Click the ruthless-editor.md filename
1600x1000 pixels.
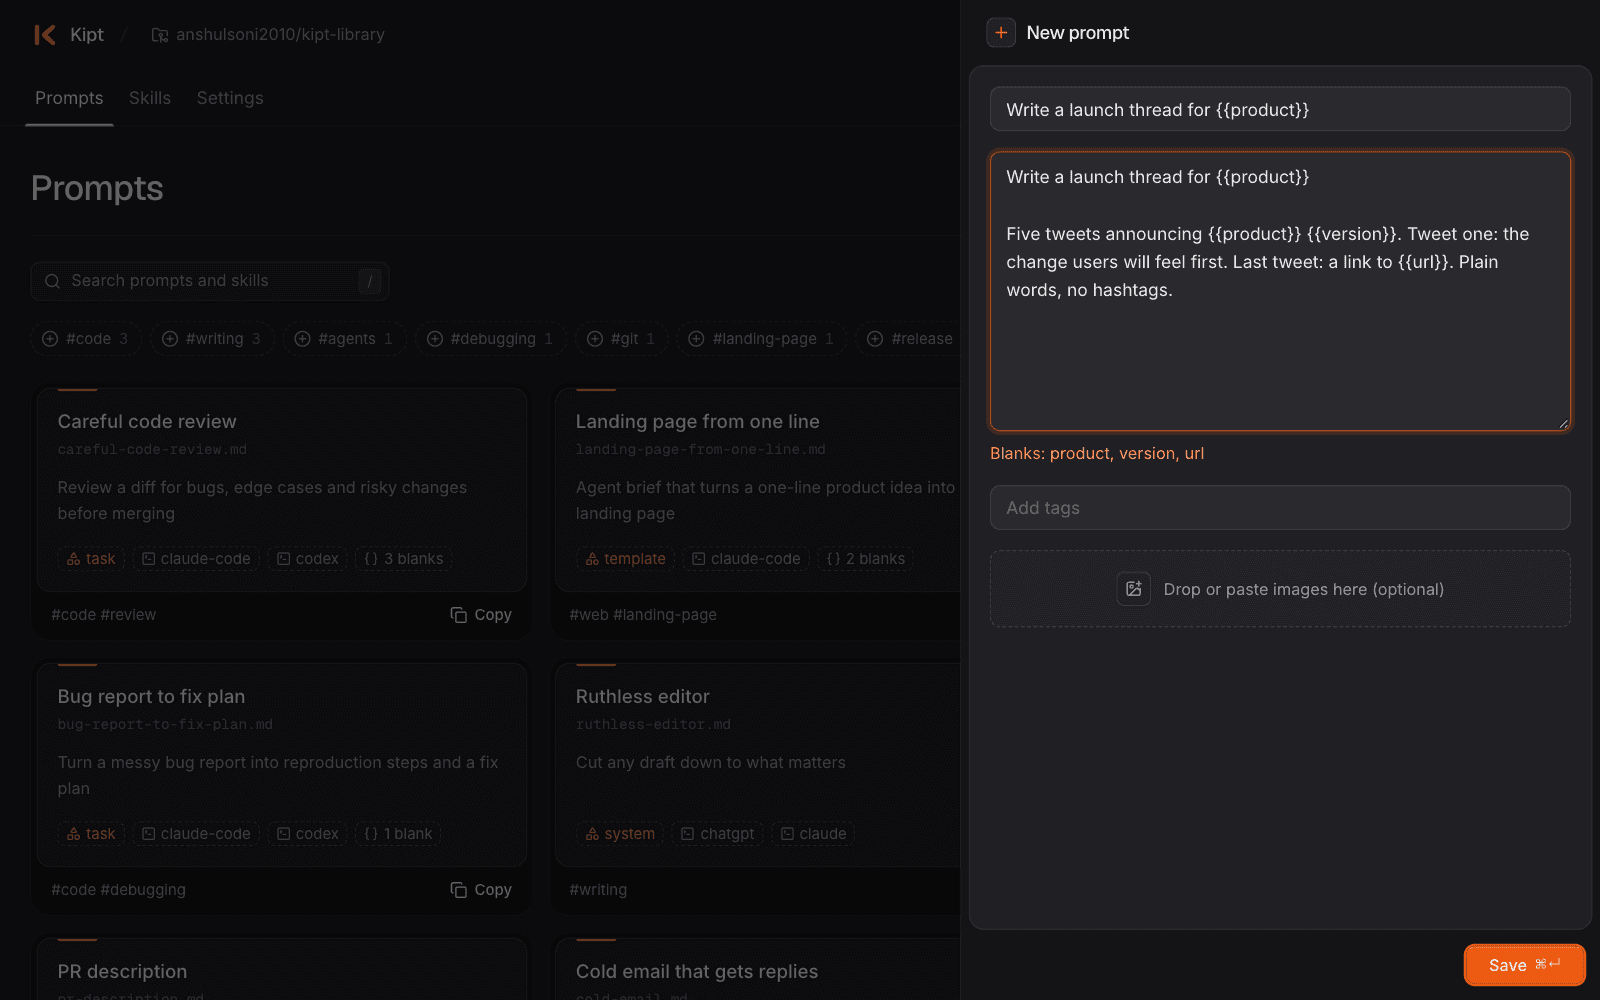pyautogui.click(x=653, y=725)
